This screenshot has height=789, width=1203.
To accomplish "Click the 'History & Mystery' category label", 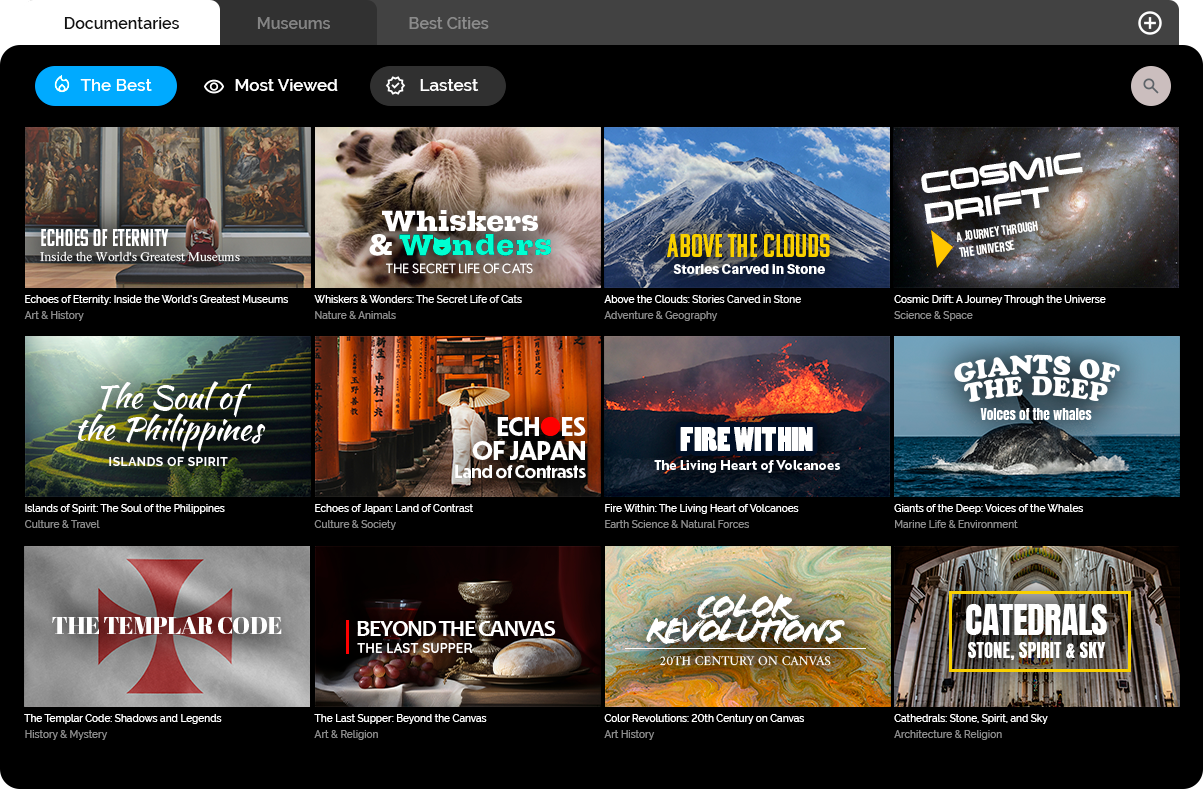I will pos(66,734).
